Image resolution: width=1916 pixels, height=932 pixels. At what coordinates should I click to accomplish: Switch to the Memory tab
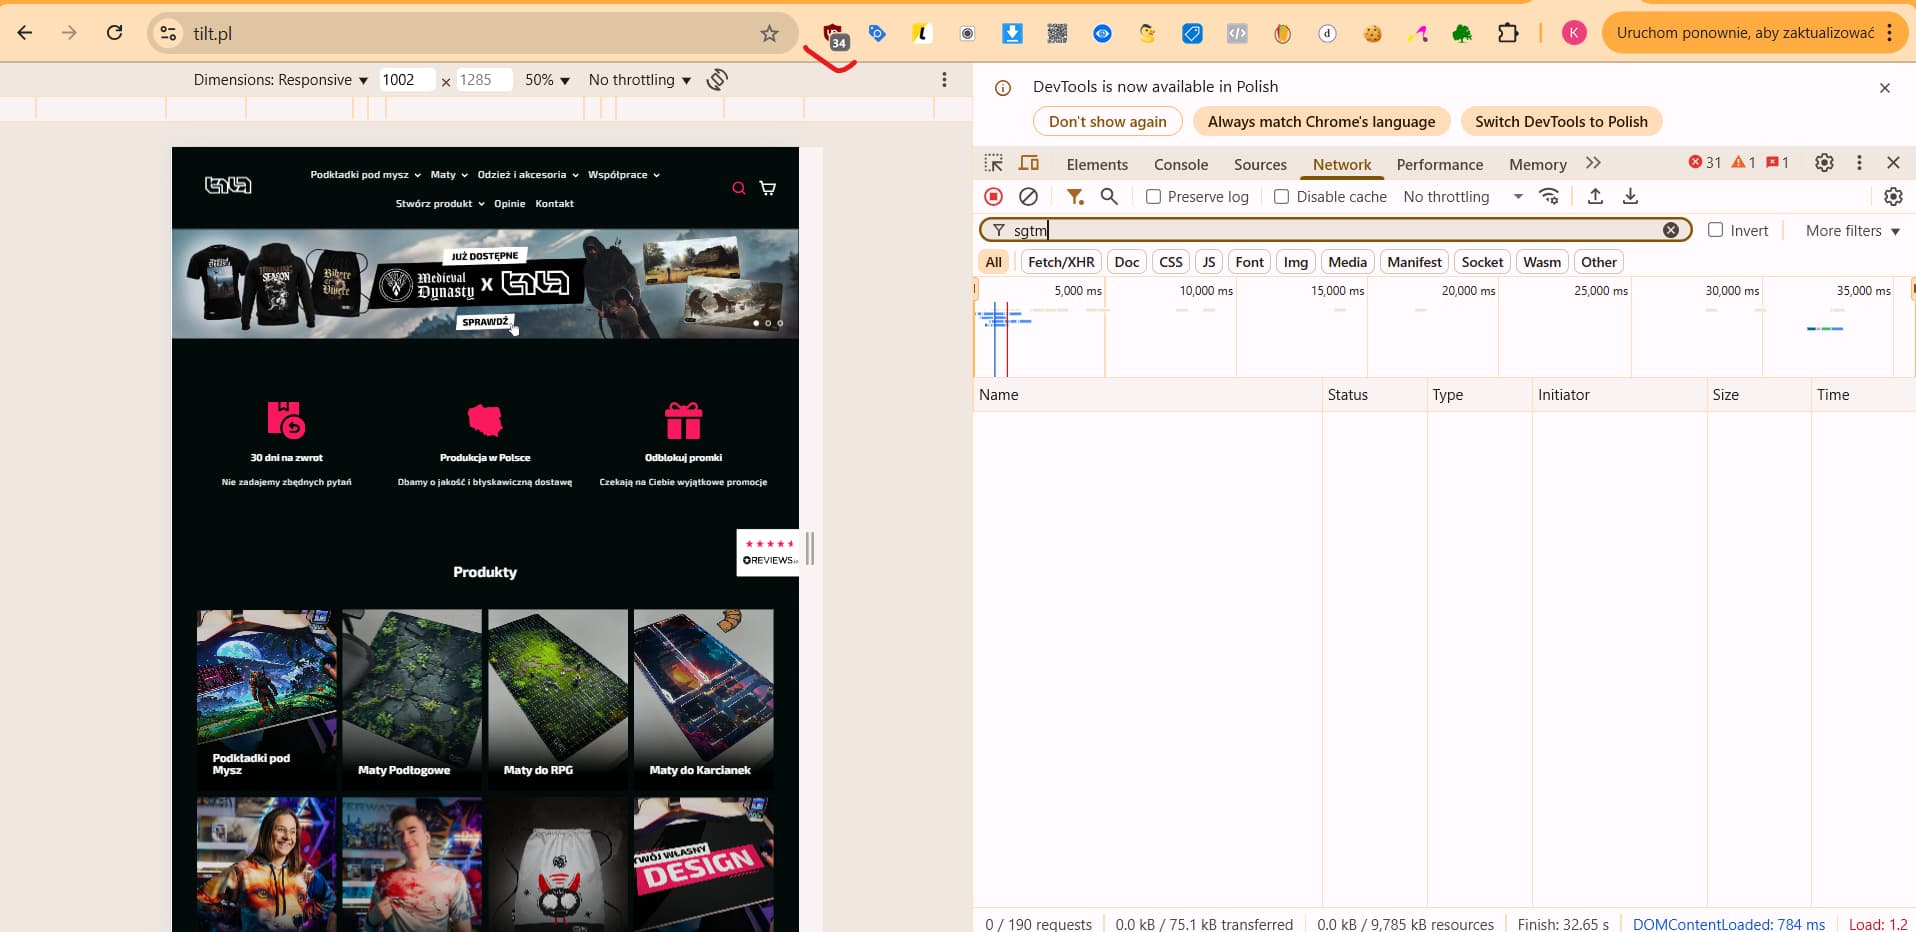click(1537, 164)
